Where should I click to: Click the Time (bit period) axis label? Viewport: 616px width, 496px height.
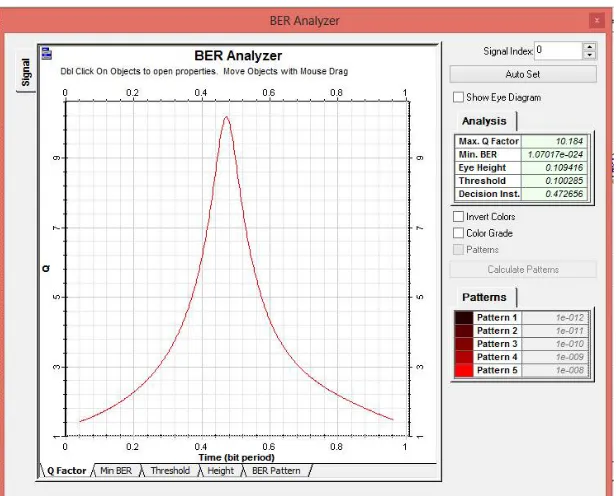pos(236,458)
